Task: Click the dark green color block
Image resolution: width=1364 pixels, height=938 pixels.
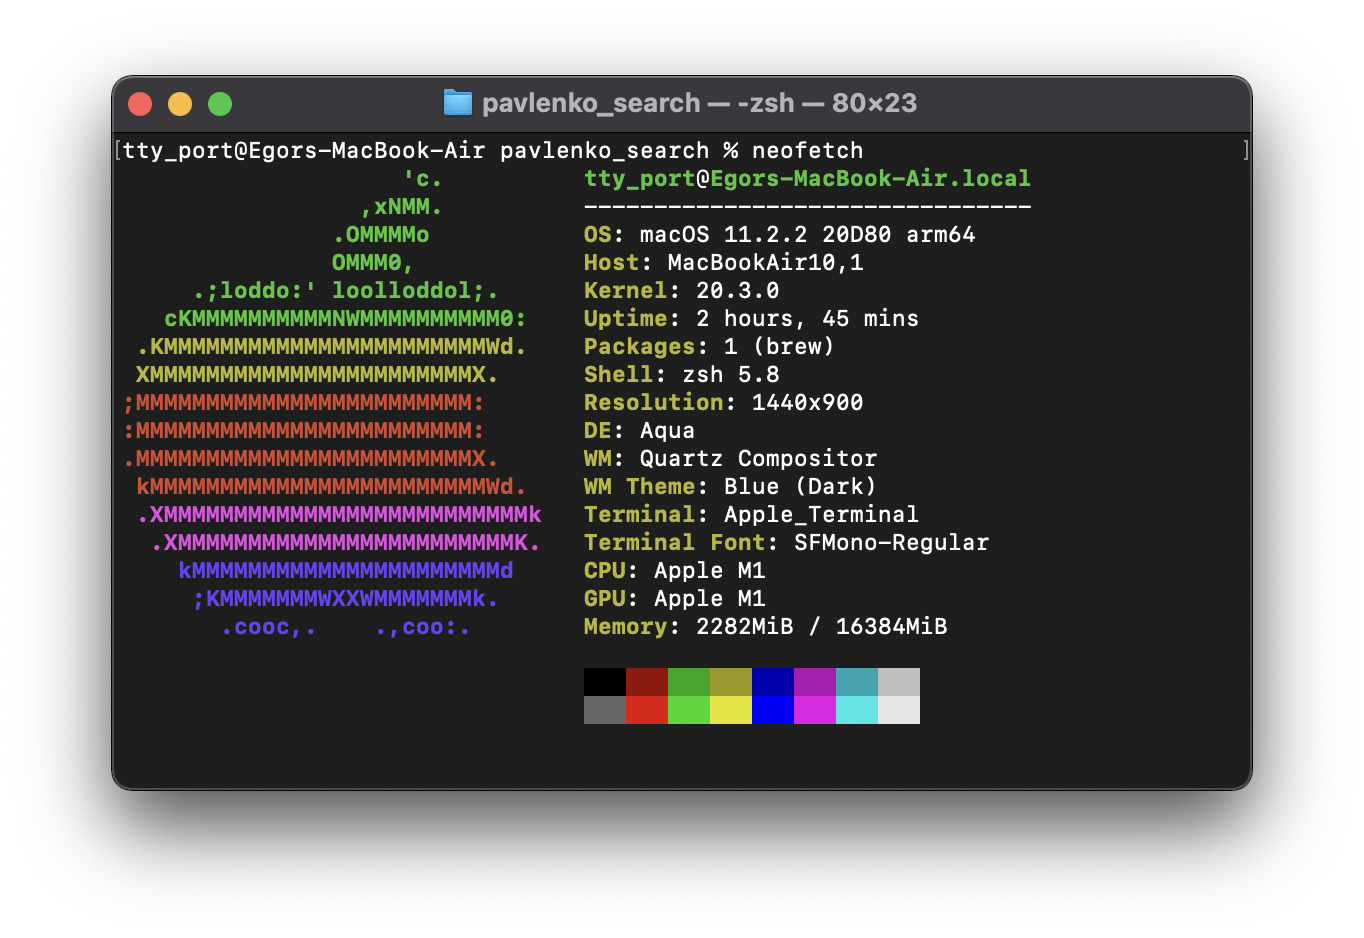Action: [689, 682]
